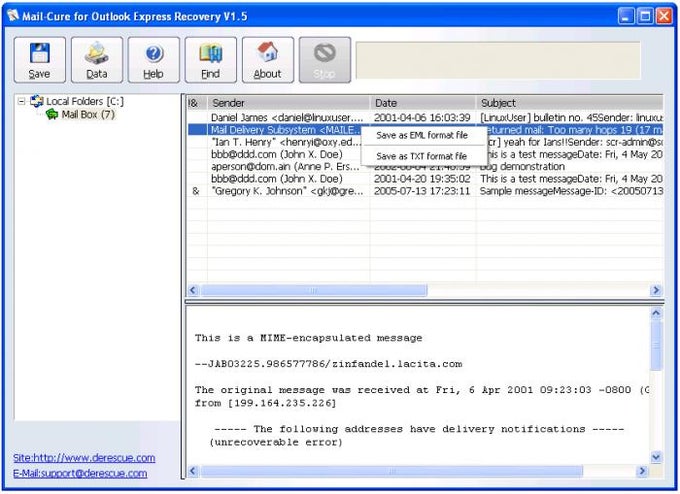Click the green Mail Box folder icon
The width and height of the screenshot is (680, 494).
click(x=52, y=115)
